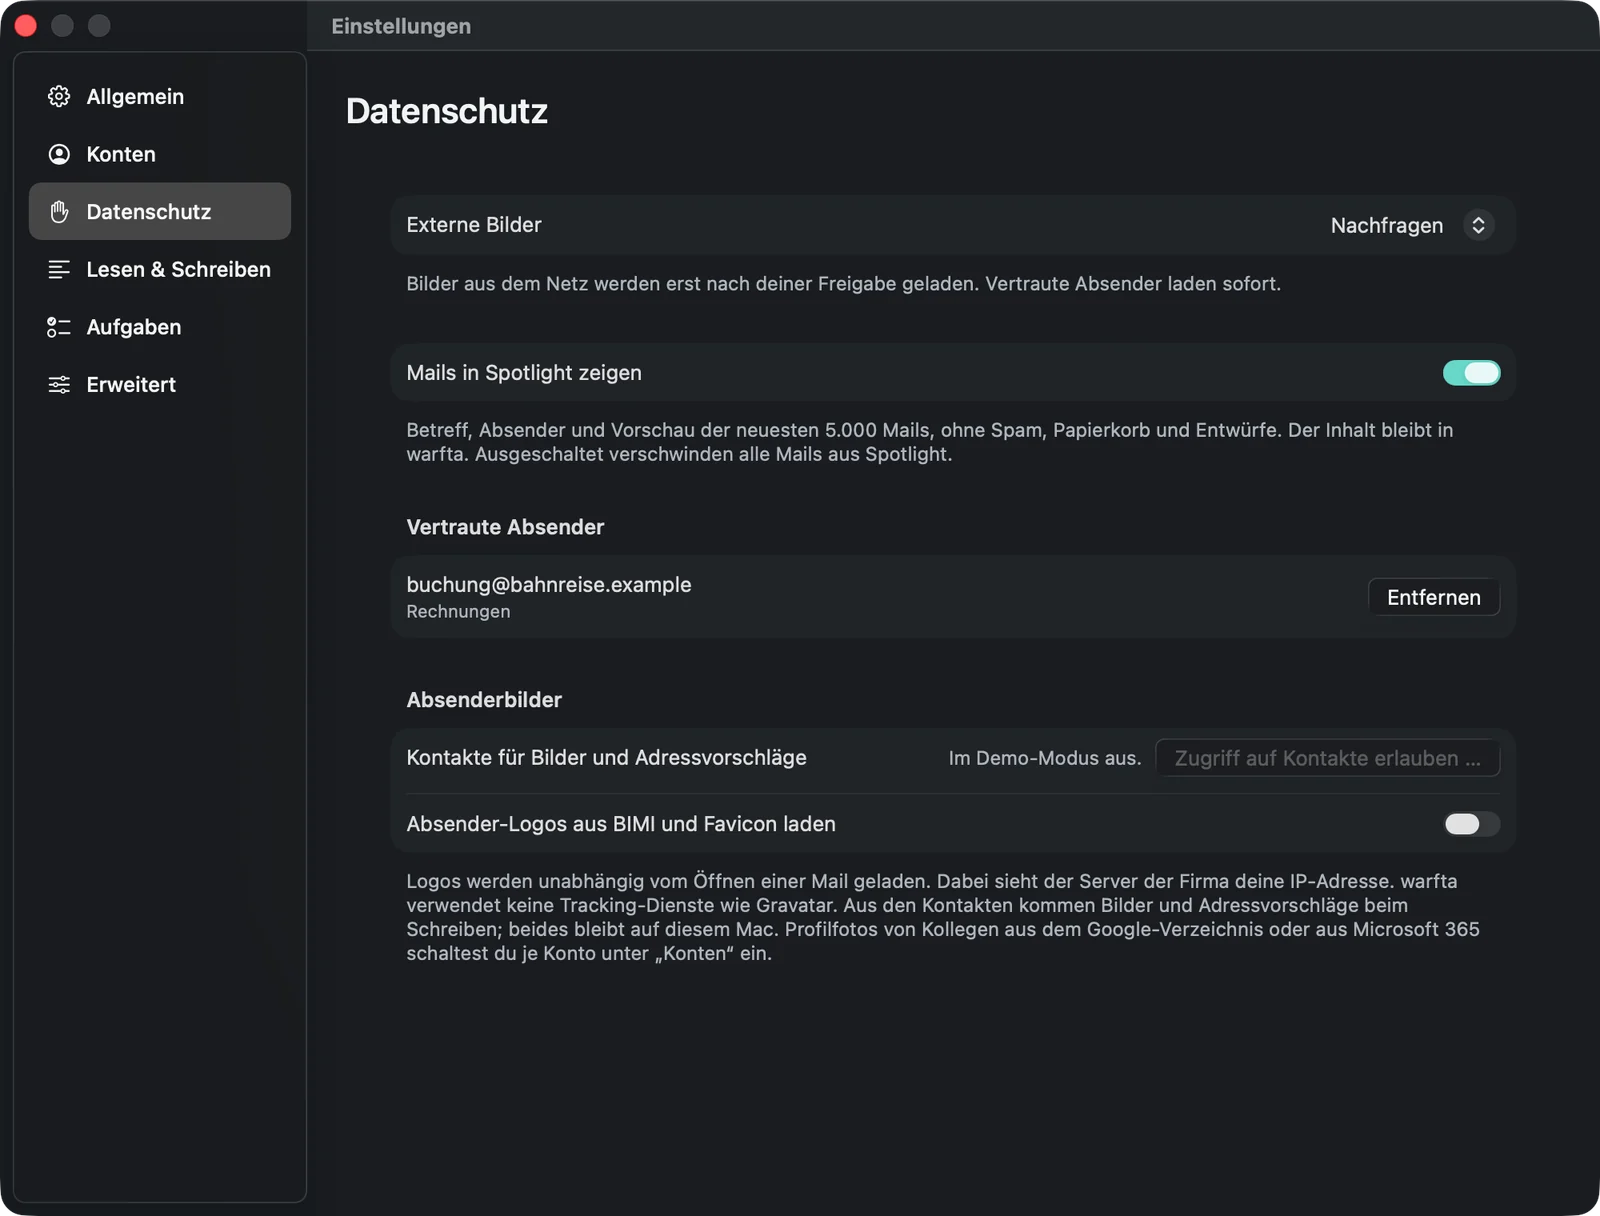Screen dimensions: 1600x1216
Task: Click Kontakte für Bilder und Adressvorschläge label
Action: click(x=606, y=758)
